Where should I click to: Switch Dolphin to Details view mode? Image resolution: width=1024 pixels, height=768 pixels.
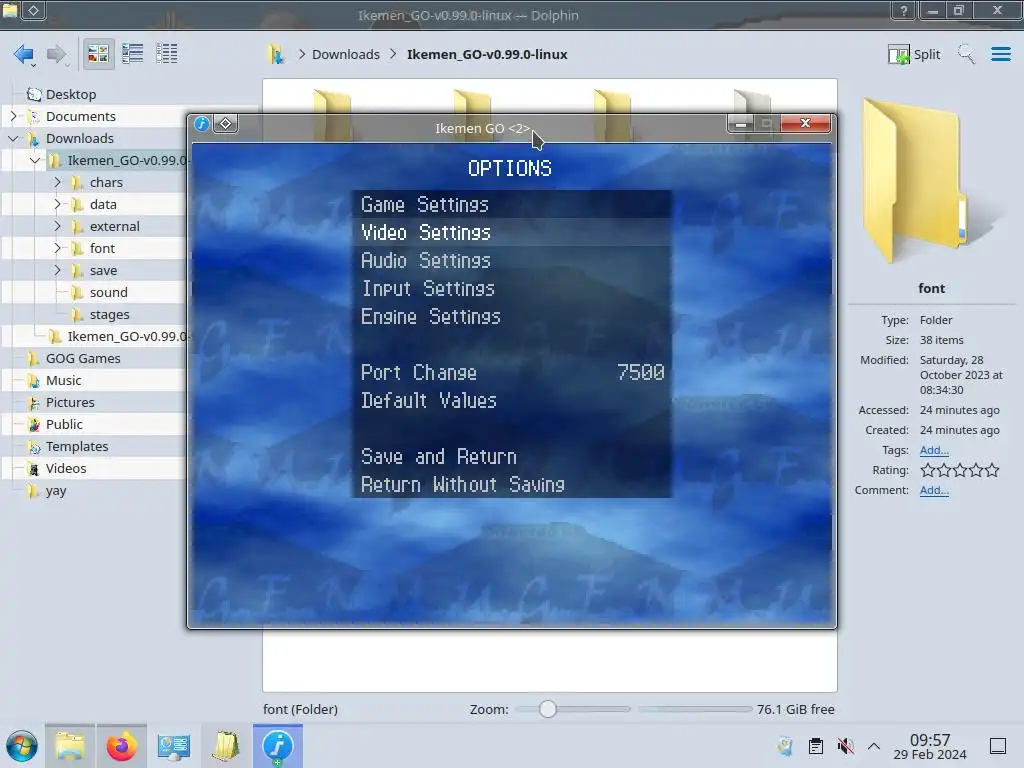coord(167,54)
